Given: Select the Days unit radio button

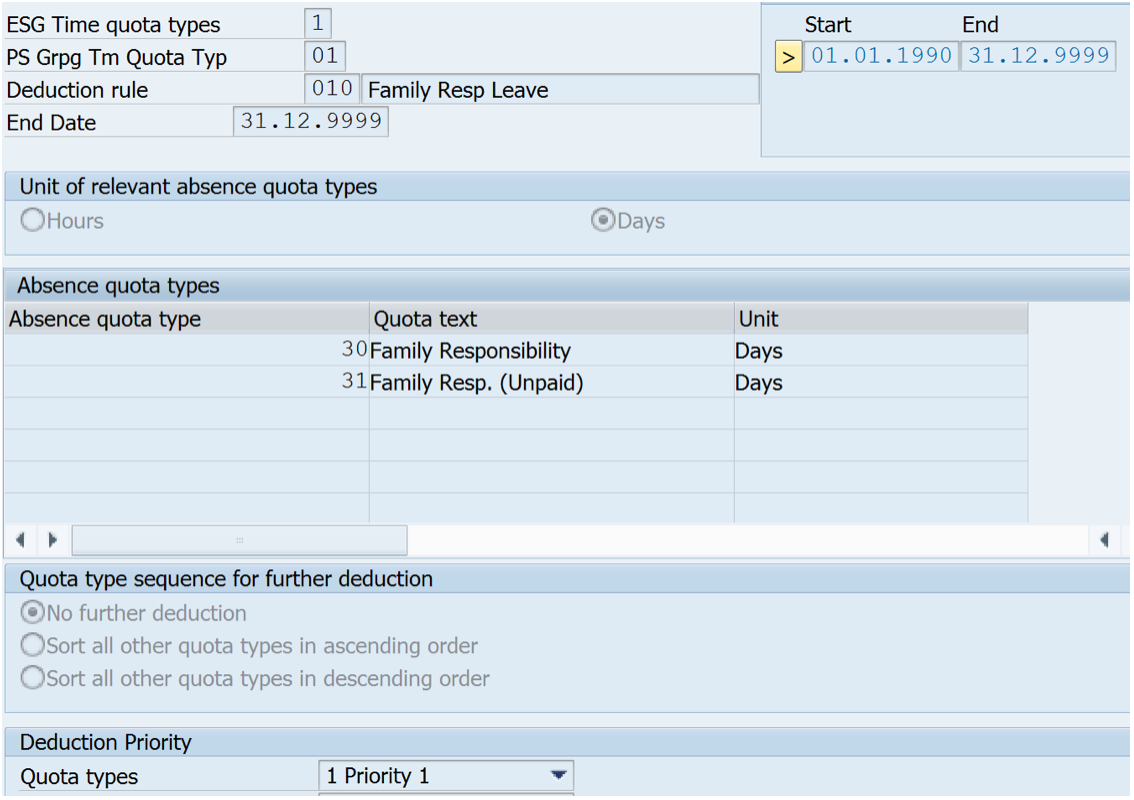Looking at the screenshot, I should pos(603,221).
